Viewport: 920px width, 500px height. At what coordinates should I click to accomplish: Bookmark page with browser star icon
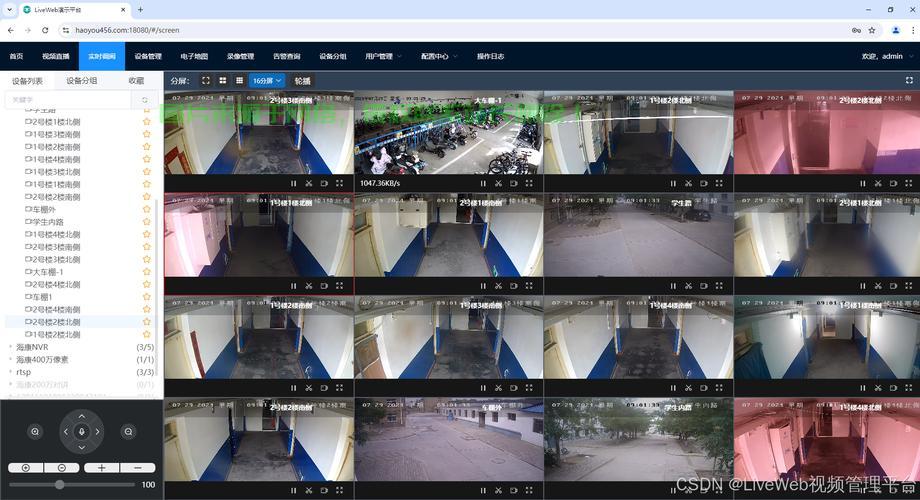pos(872,30)
